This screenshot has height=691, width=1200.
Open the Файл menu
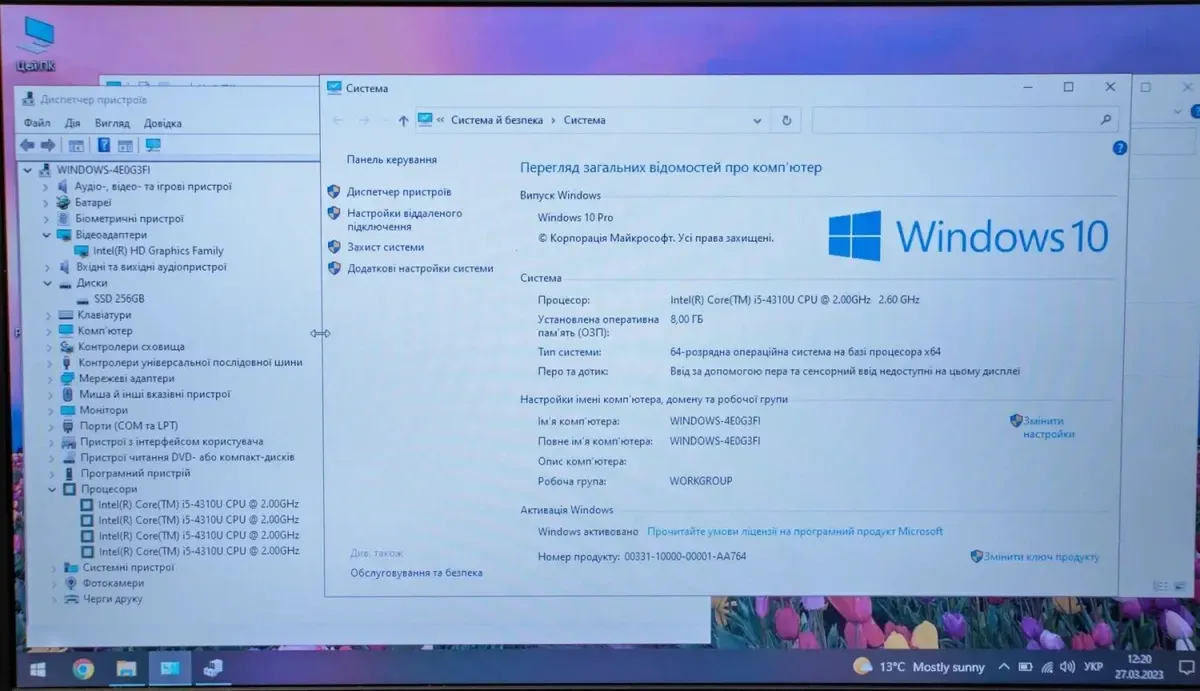click(37, 123)
